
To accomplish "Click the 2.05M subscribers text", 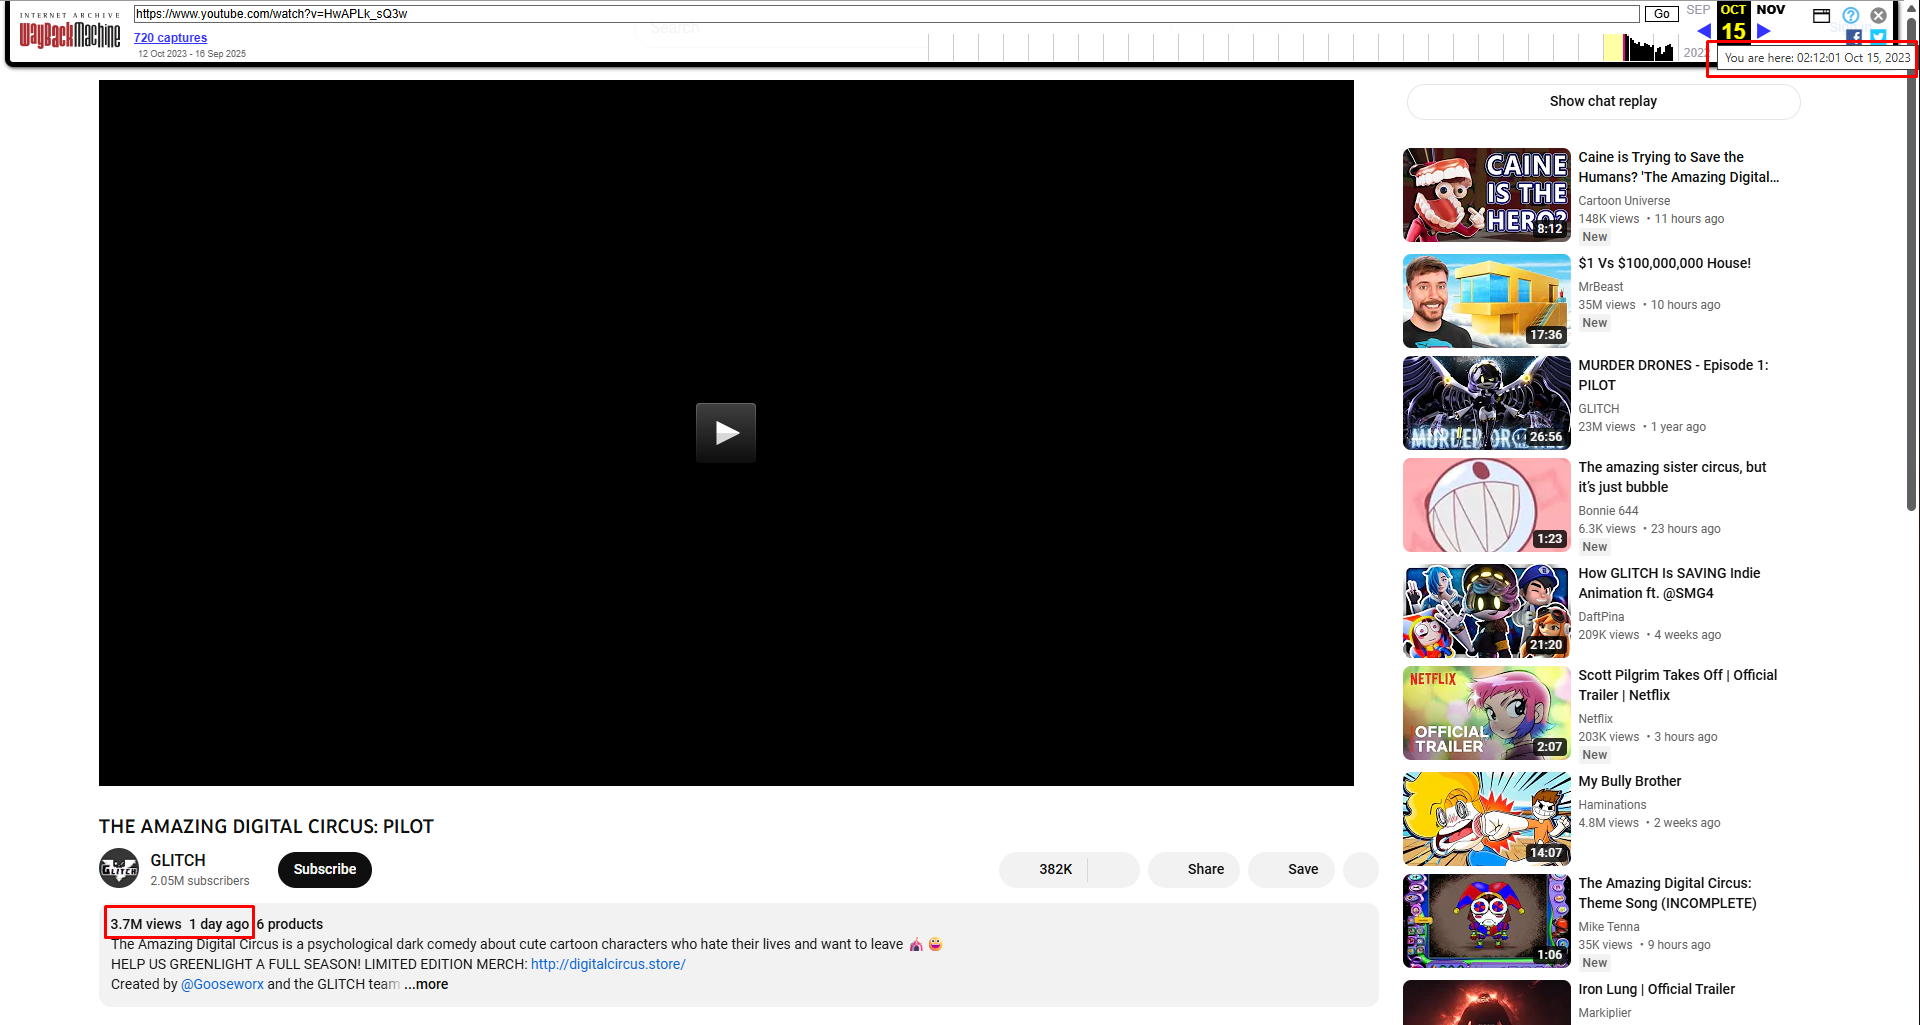I will pyautogui.click(x=200, y=881).
